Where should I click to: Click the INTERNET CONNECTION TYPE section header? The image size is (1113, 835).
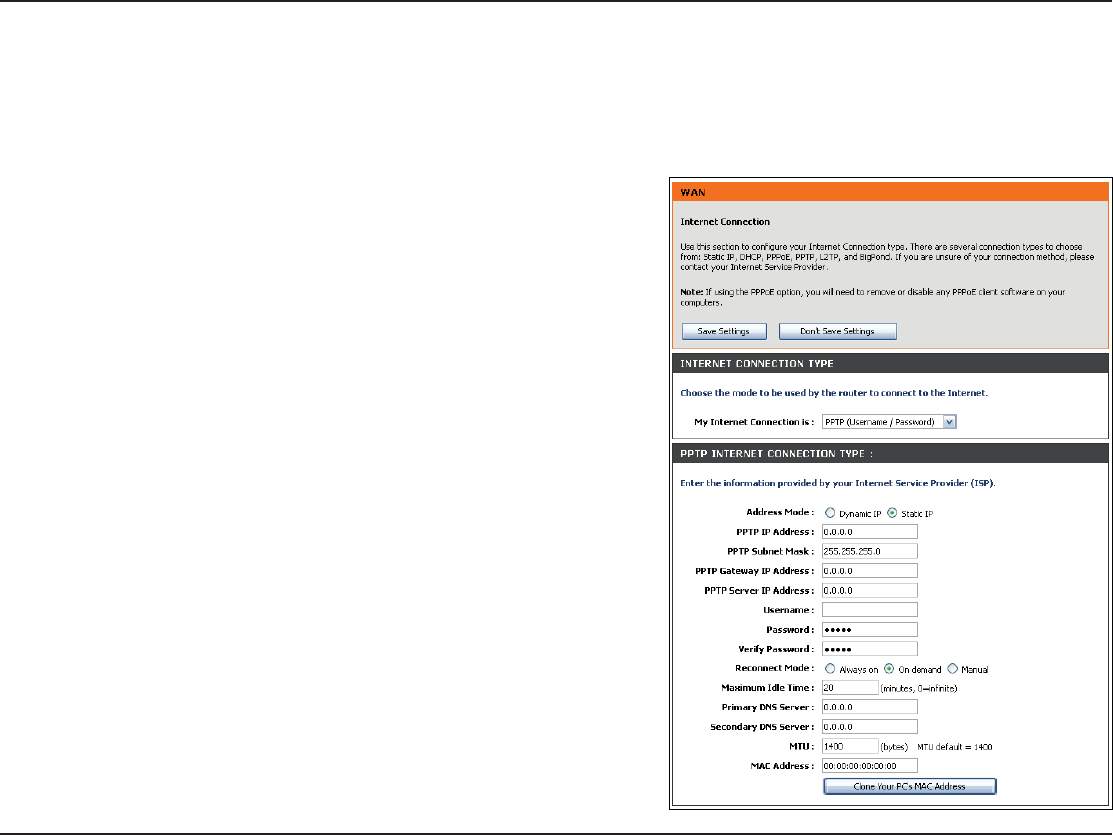pyautogui.click(x=890, y=364)
